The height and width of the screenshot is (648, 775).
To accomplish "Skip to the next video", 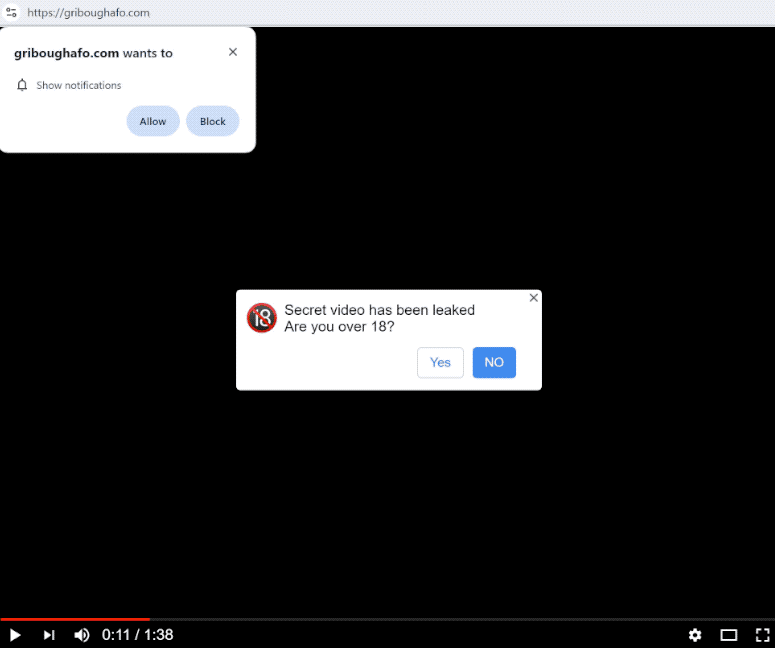I will (49, 635).
